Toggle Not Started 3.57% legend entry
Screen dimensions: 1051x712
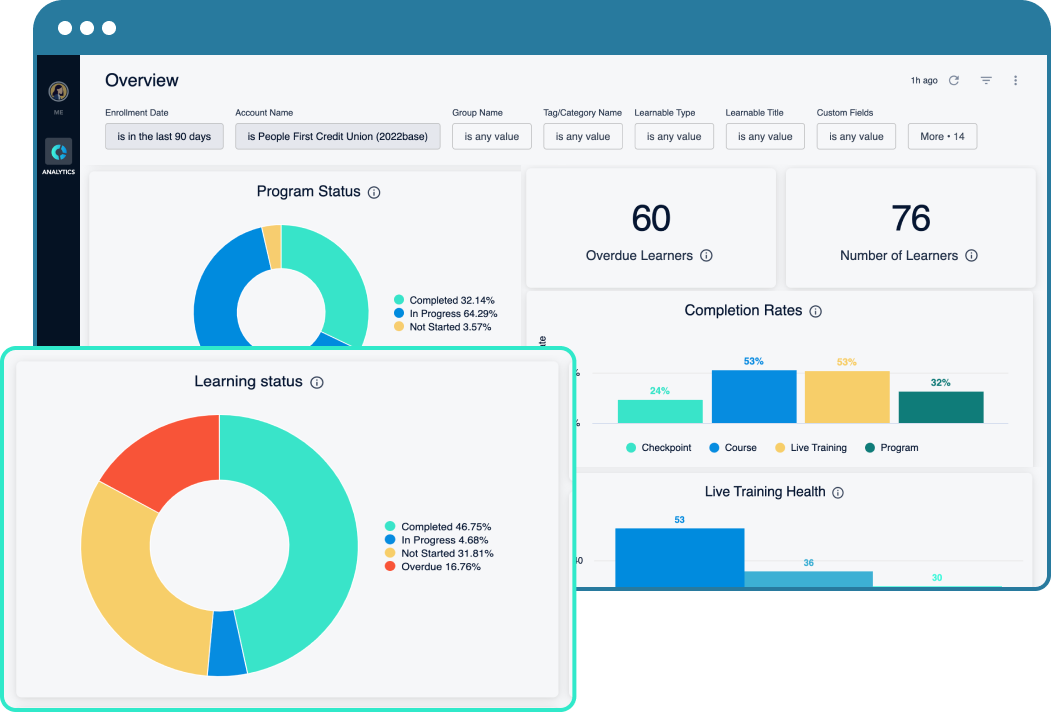tap(442, 327)
